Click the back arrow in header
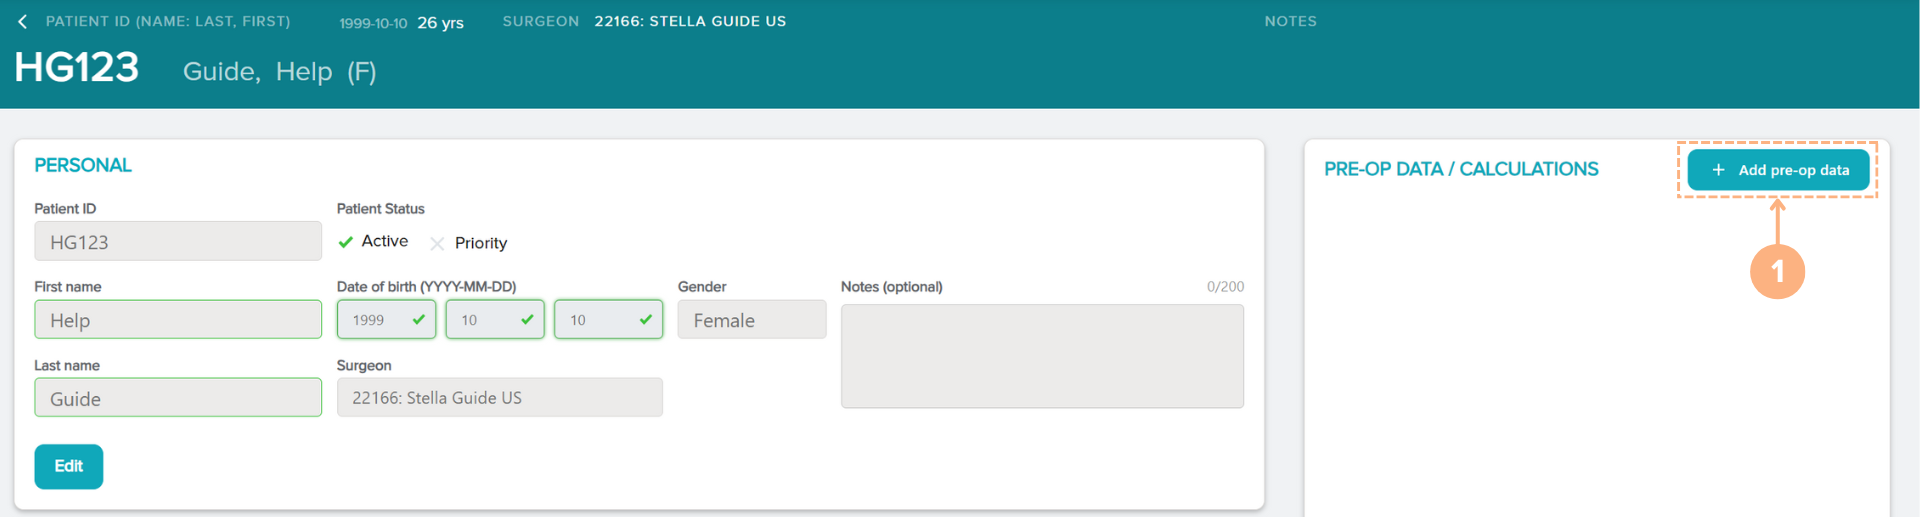Viewport: 1920px width, 517px height. [22, 22]
